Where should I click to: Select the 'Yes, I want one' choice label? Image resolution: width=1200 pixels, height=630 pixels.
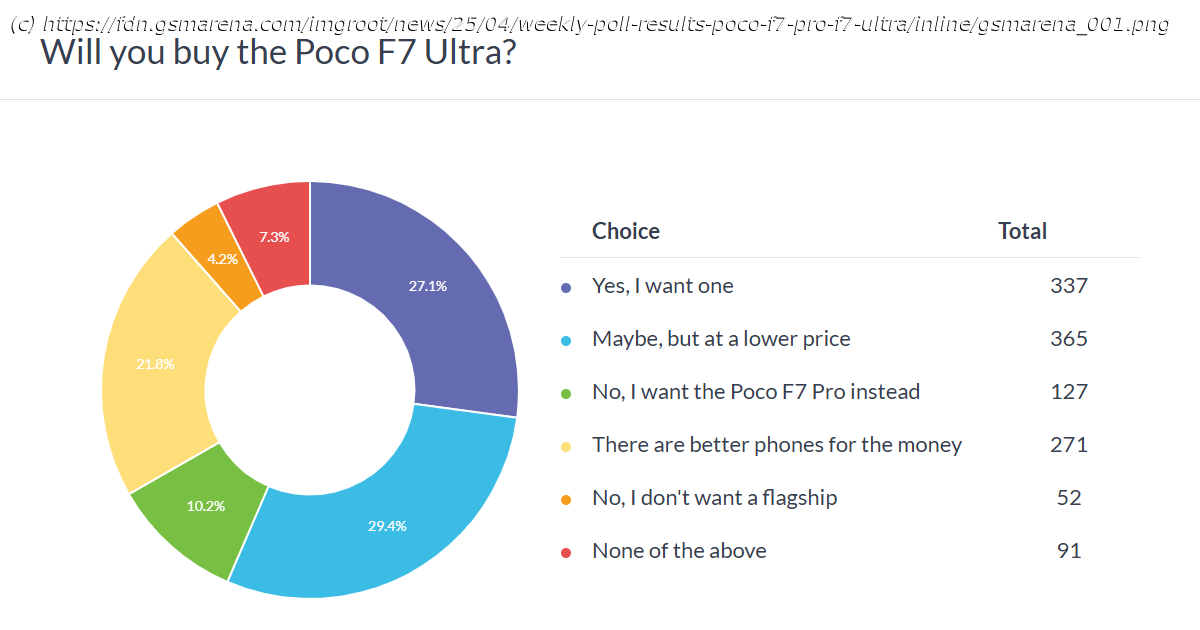click(x=663, y=286)
